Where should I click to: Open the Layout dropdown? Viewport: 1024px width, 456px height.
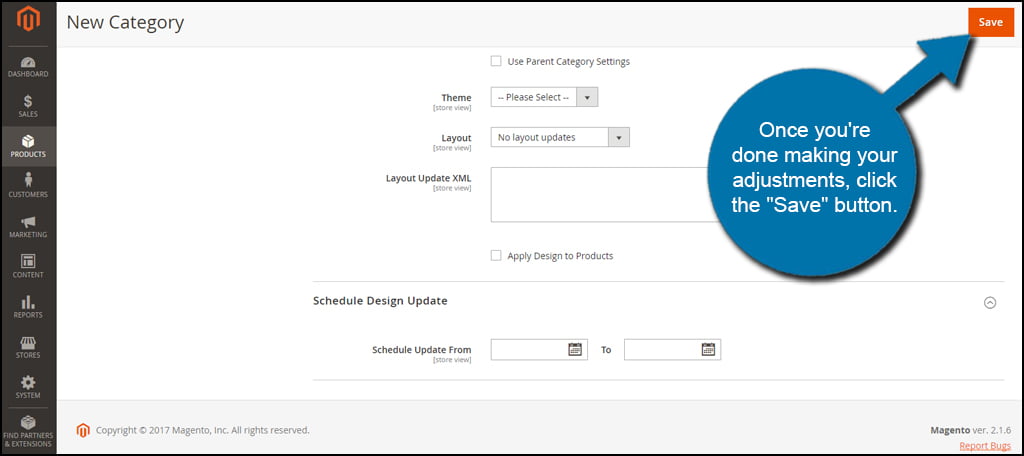pyautogui.click(x=559, y=137)
